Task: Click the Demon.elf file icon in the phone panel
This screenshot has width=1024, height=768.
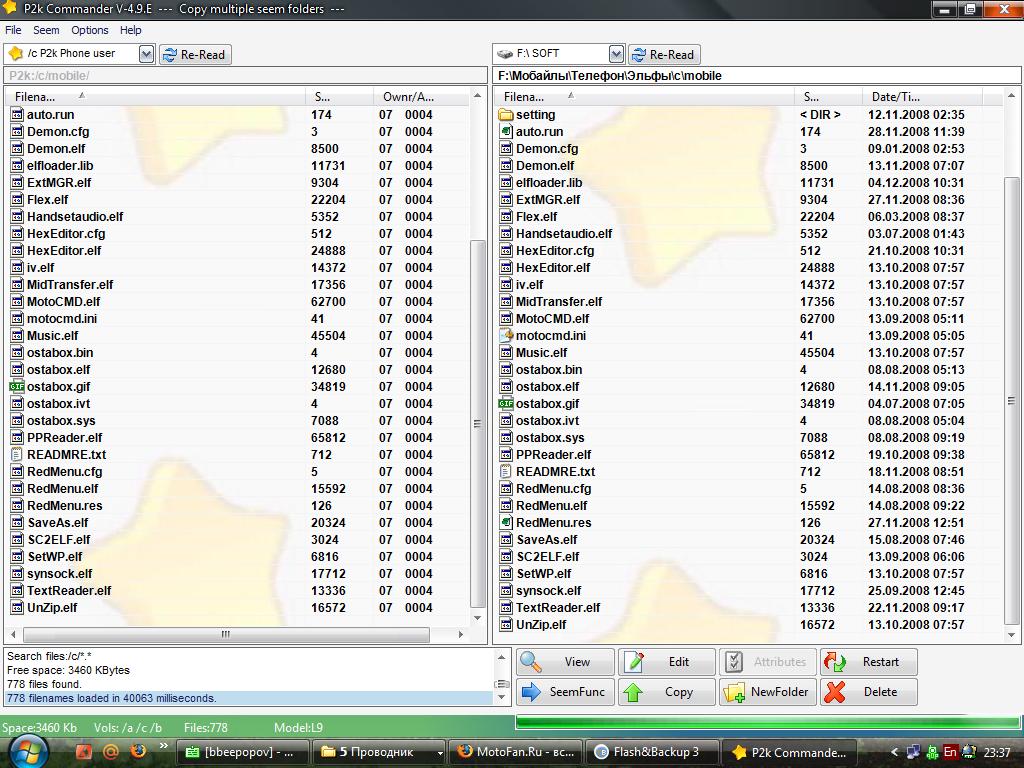Action: [x=17, y=149]
